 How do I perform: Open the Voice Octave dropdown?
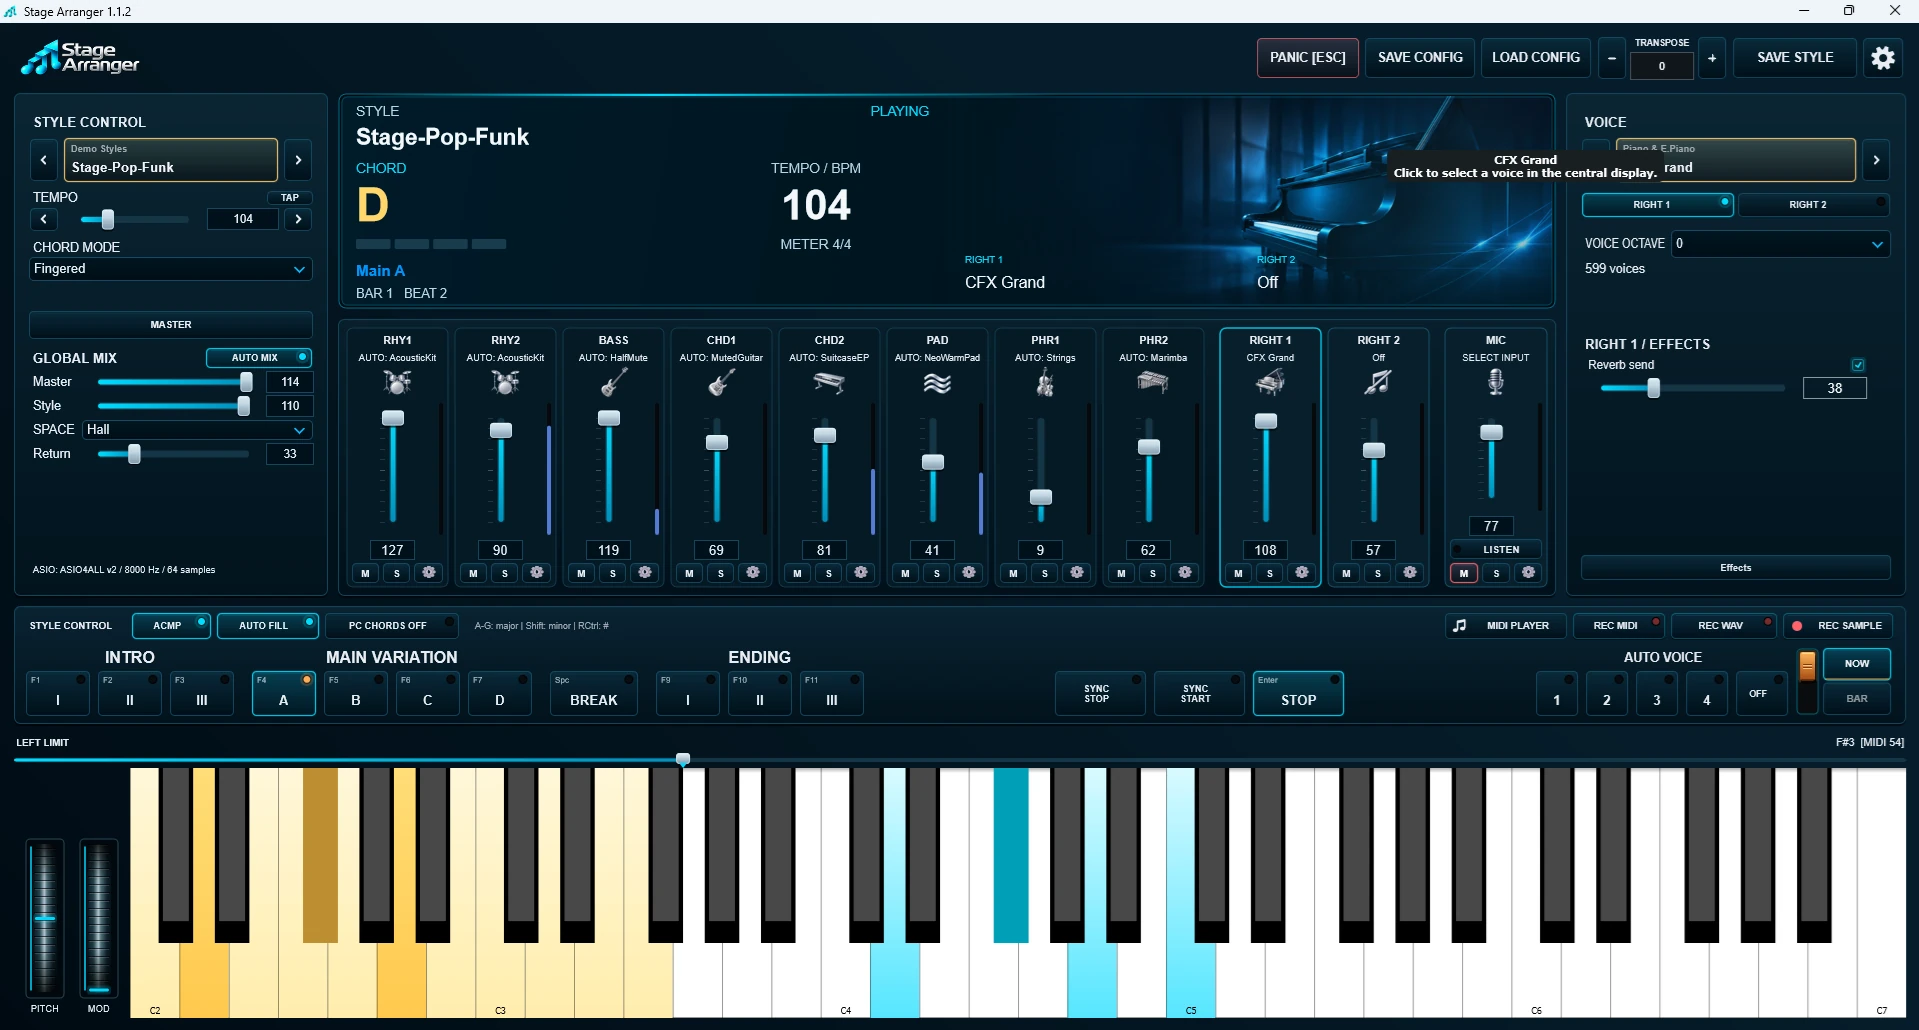[x=1781, y=244]
